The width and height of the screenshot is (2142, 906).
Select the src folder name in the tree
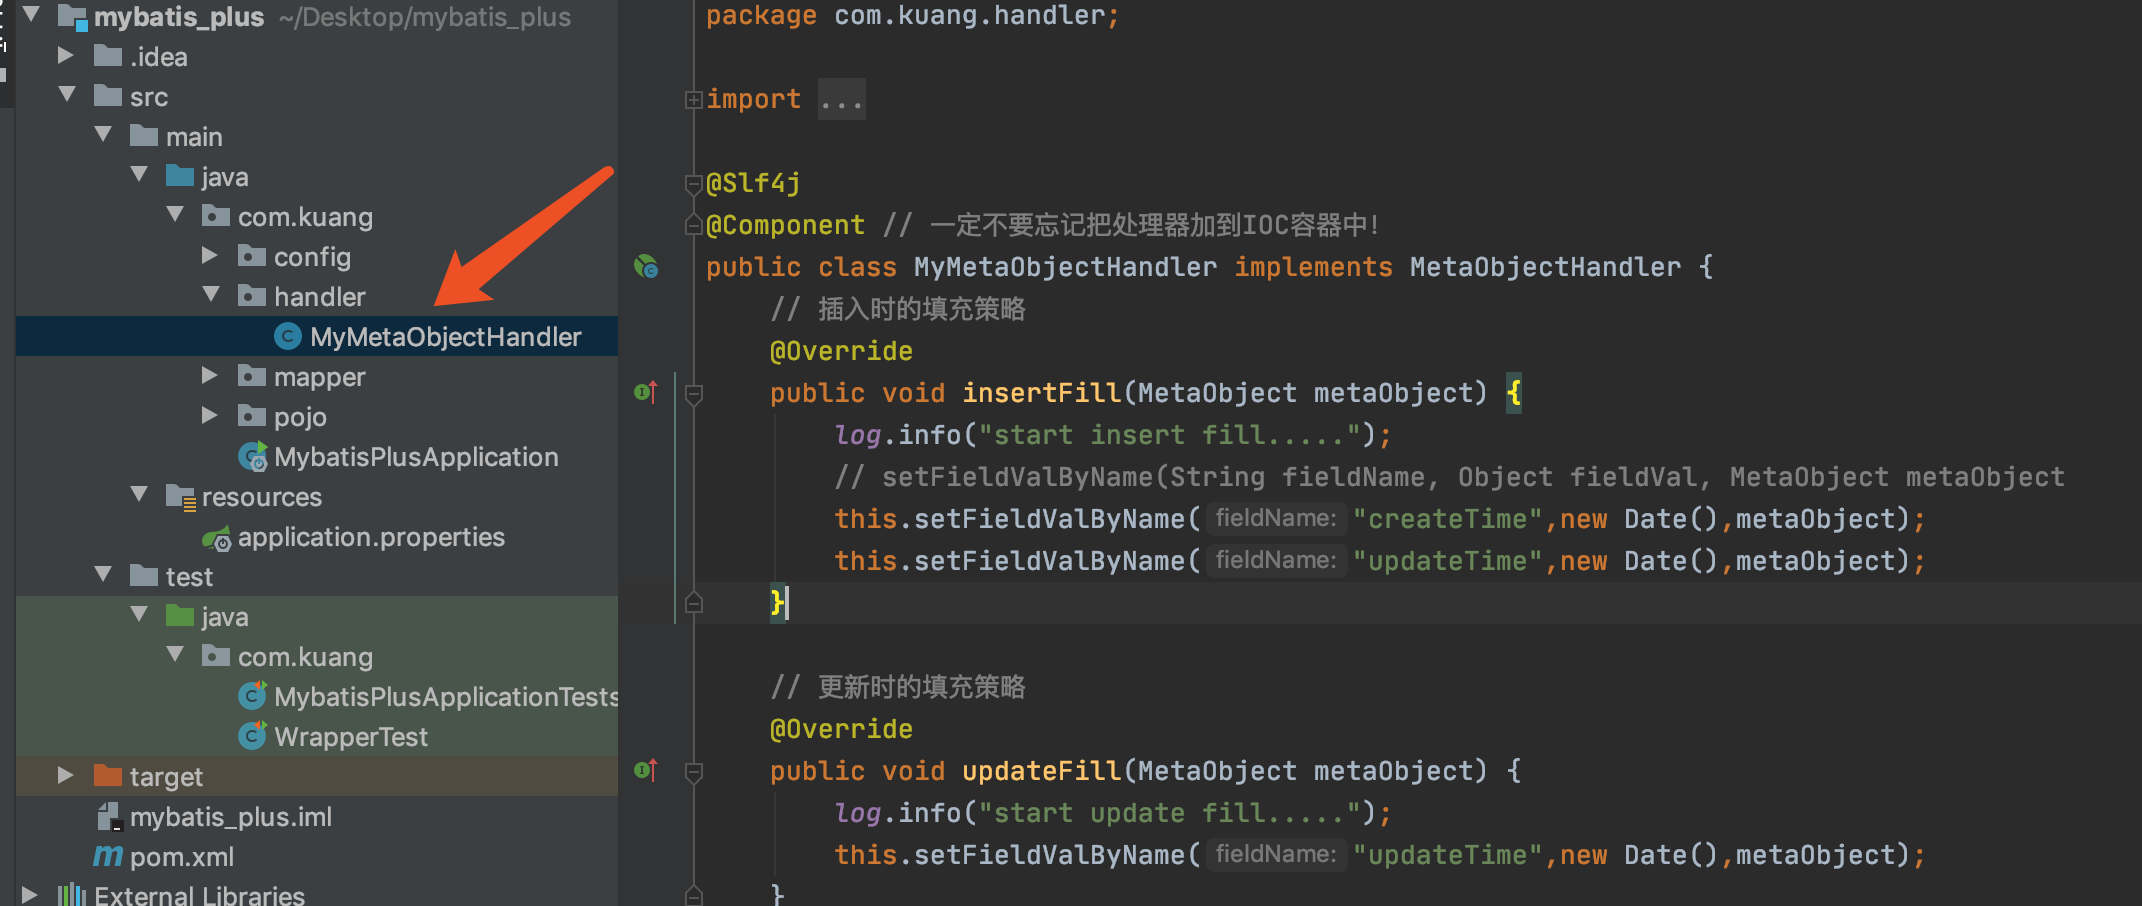coord(149,97)
